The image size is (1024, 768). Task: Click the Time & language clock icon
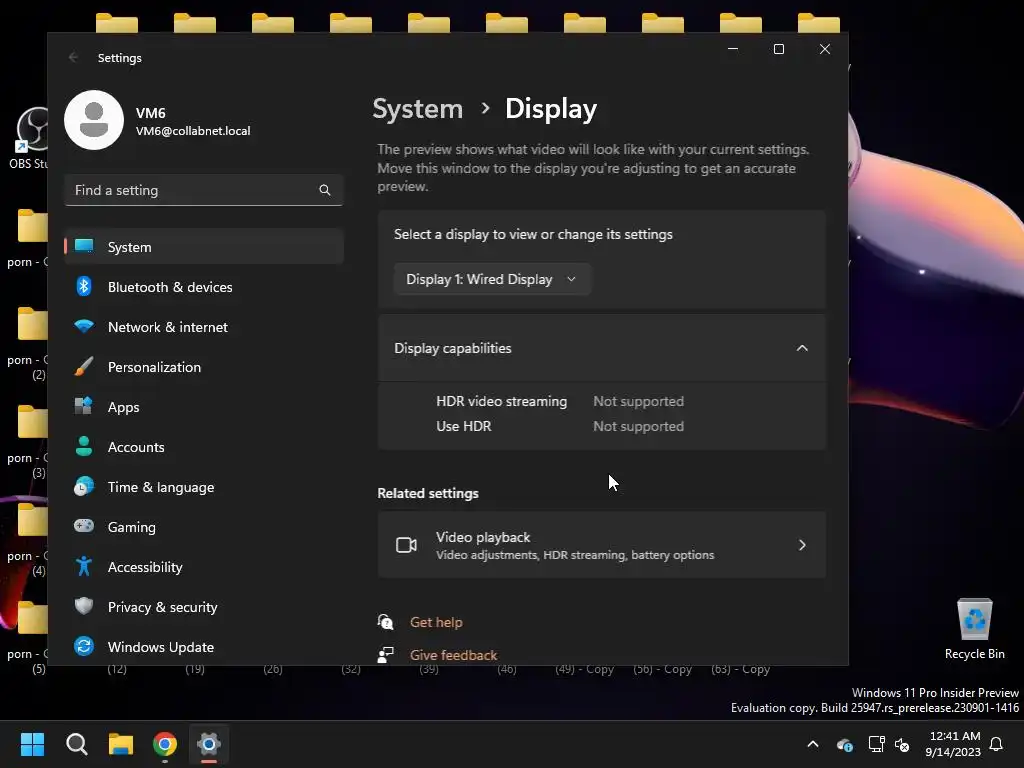(84, 487)
